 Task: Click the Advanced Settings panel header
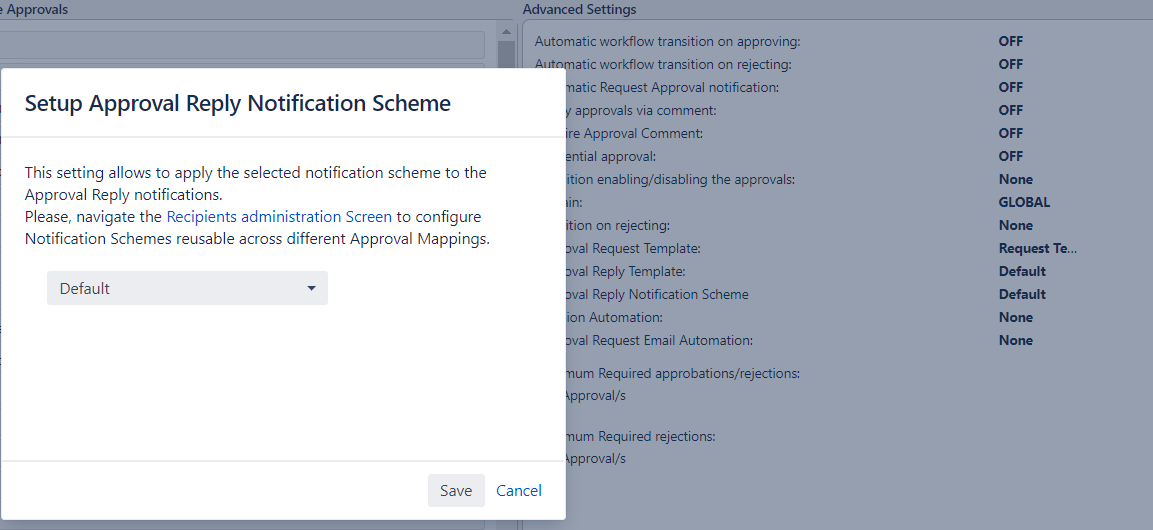tap(579, 9)
